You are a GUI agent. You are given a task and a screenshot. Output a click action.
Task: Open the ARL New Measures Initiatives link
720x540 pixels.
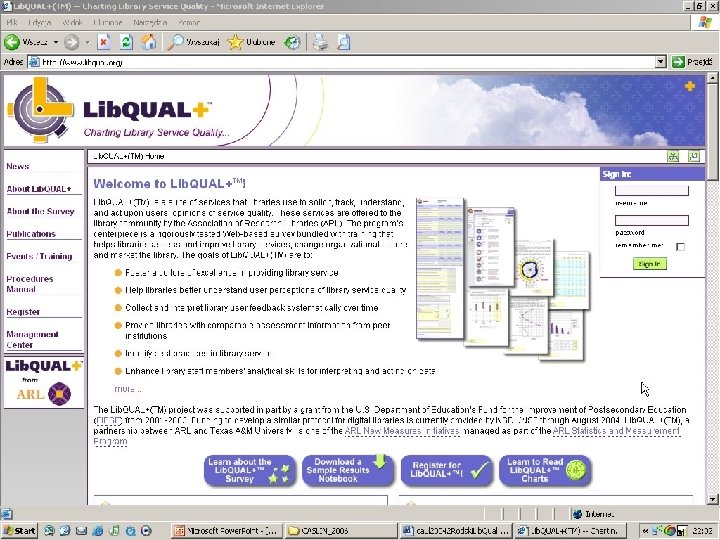pos(402,431)
